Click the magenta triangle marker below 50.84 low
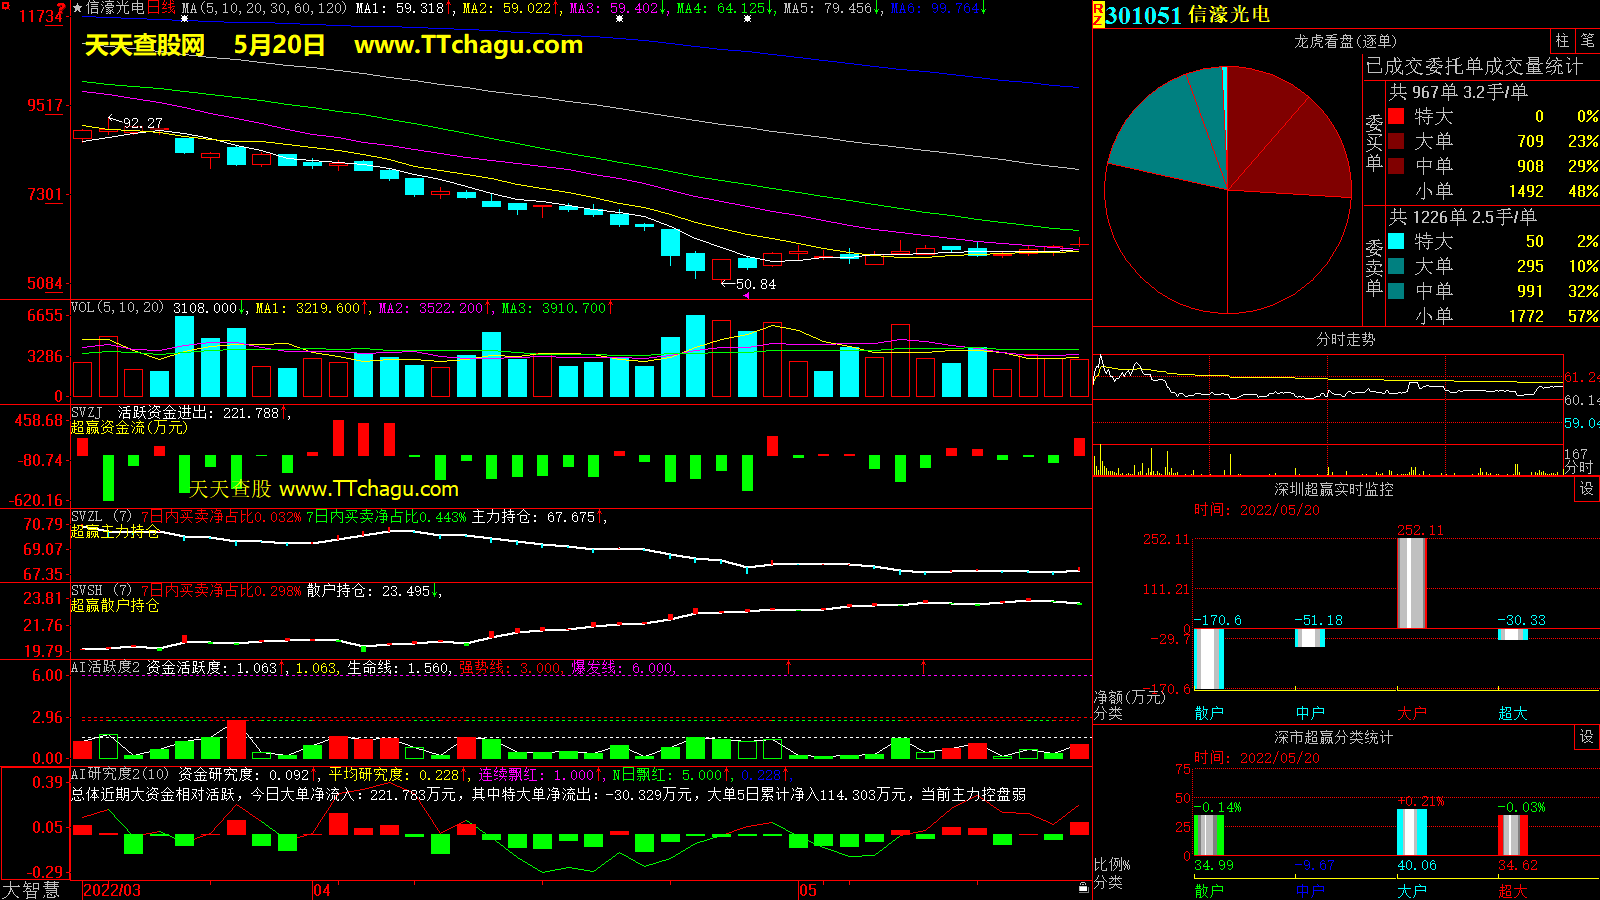This screenshot has height=900, width=1600. 746,296
